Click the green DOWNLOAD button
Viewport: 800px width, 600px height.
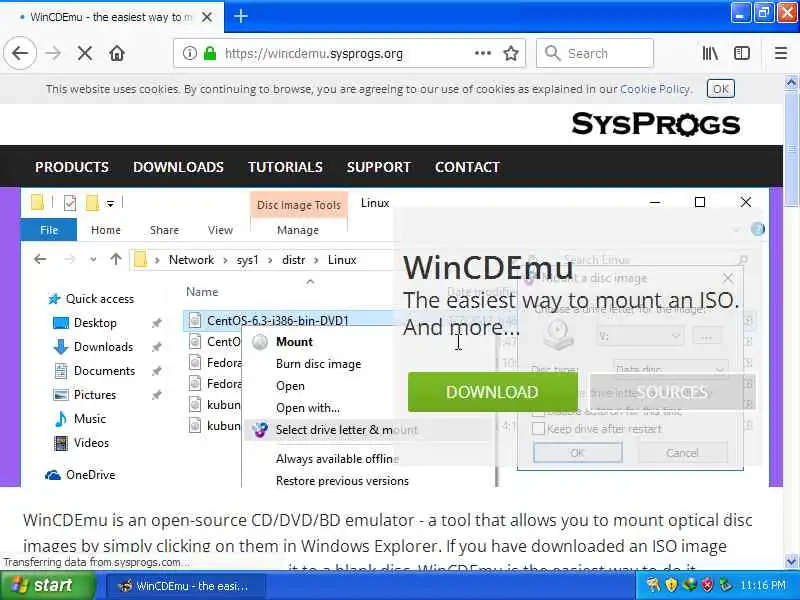click(492, 392)
